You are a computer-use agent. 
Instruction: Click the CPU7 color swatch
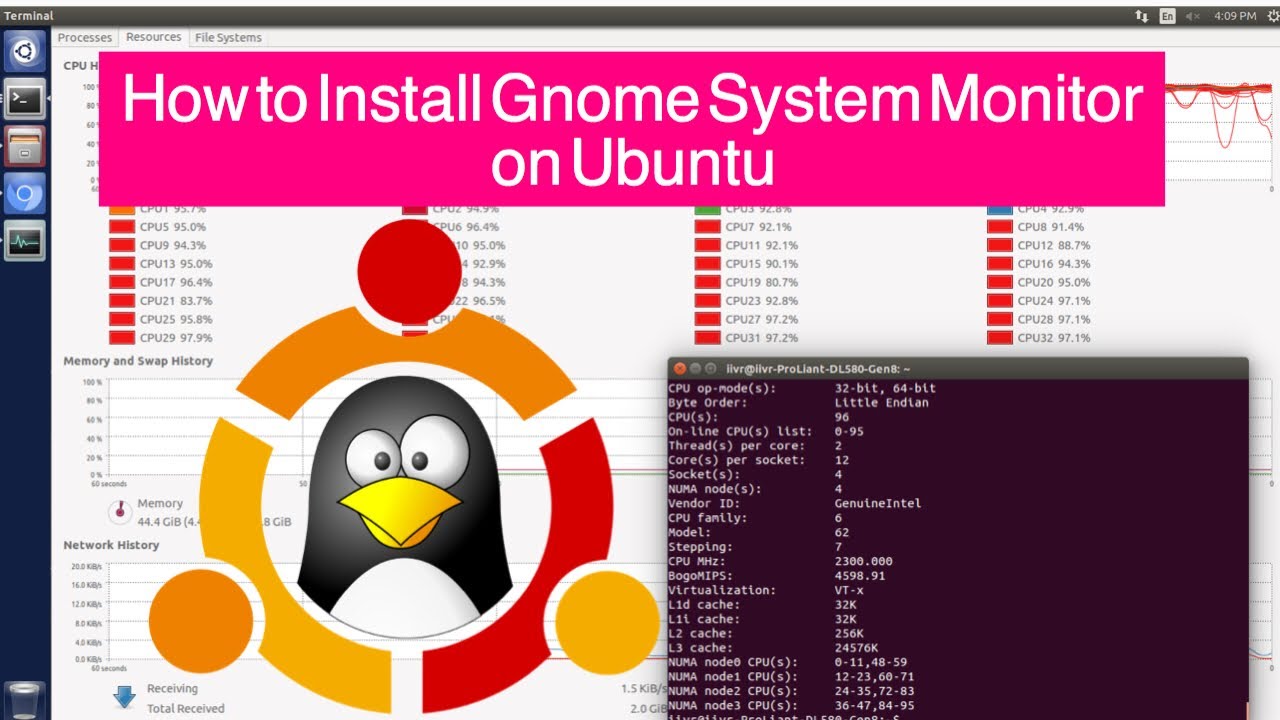coord(708,227)
